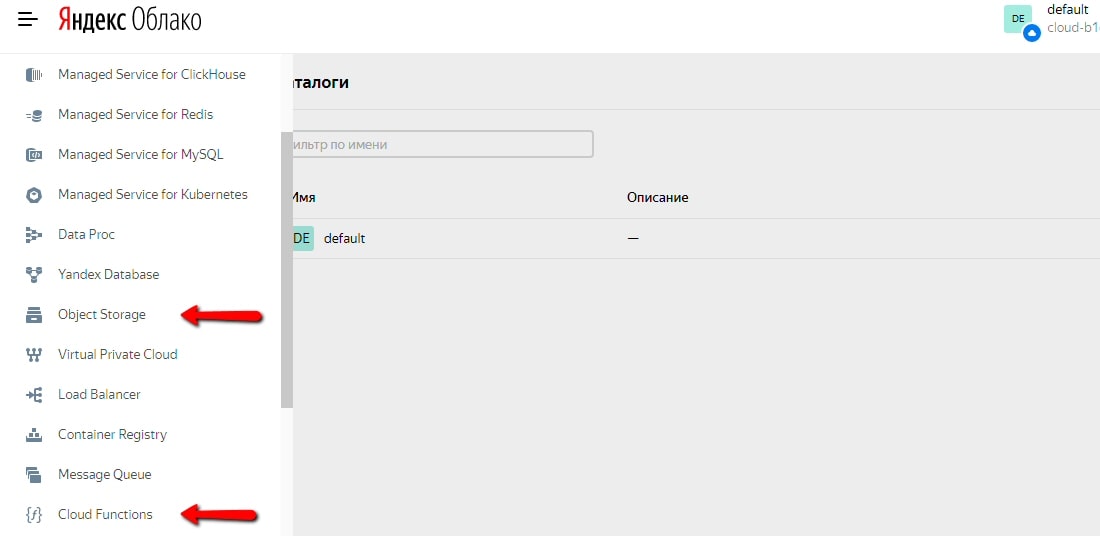Viewport: 1100px width, 536px height.
Task: Open the Message Queue service
Action: [x=105, y=475]
